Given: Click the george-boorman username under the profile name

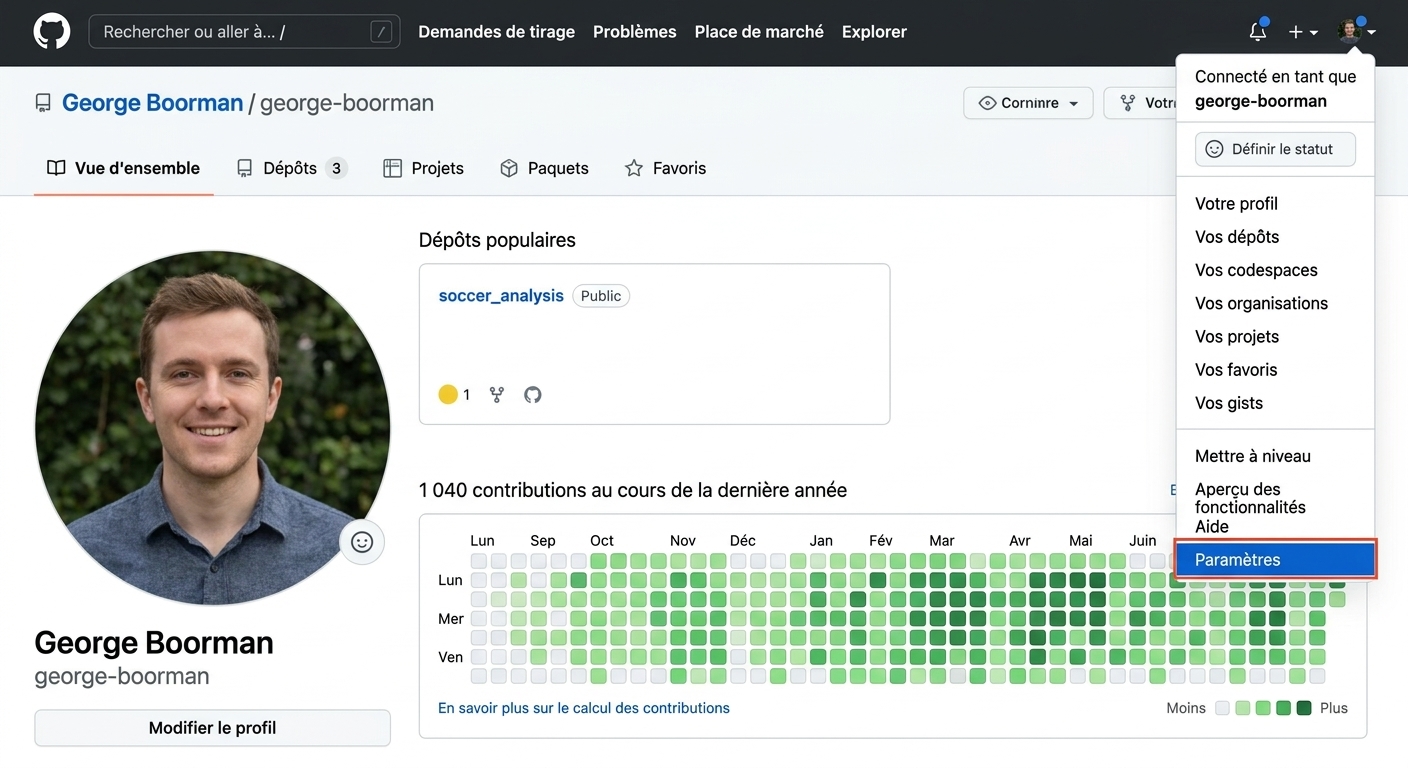Looking at the screenshot, I should coord(122,676).
